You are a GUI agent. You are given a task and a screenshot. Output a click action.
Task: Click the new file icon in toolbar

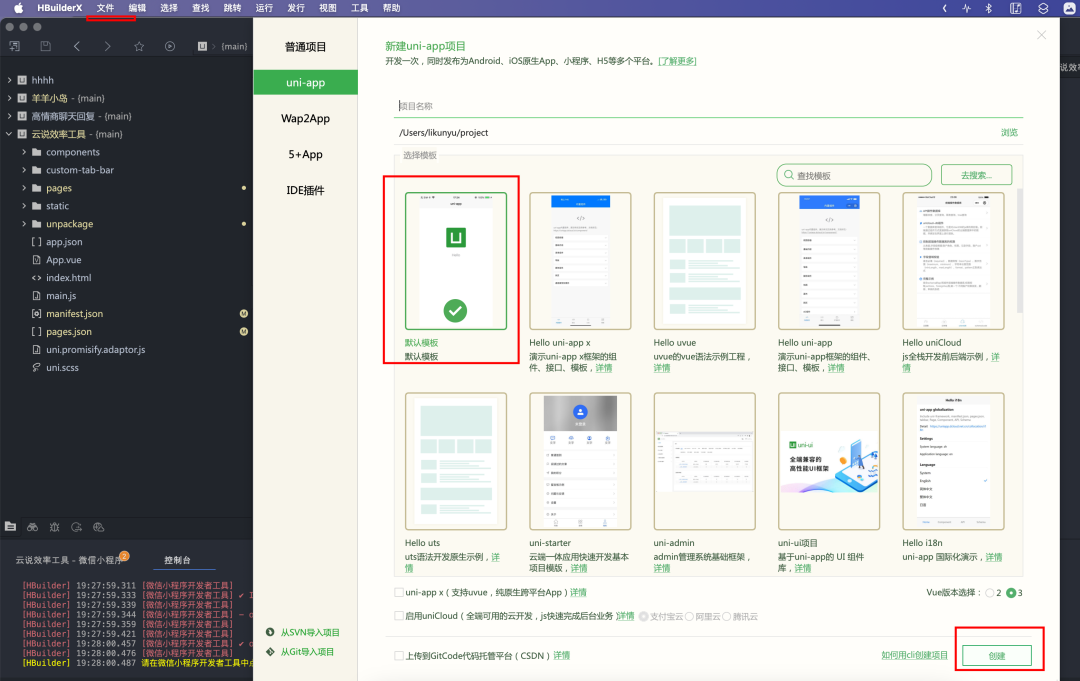14,46
